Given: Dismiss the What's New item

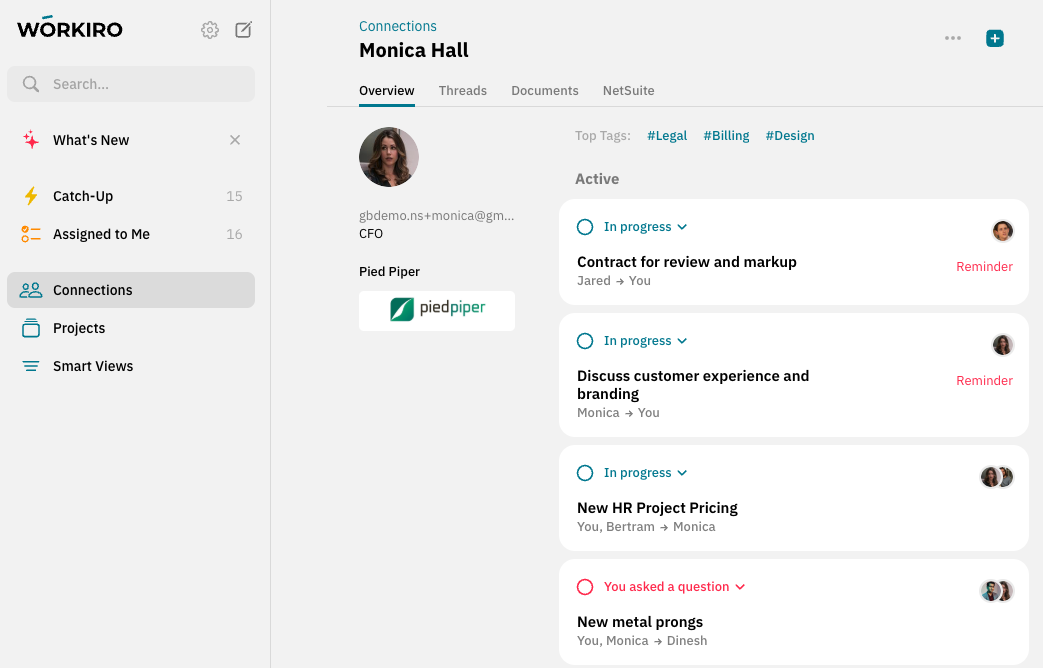Looking at the screenshot, I should pyautogui.click(x=235, y=140).
